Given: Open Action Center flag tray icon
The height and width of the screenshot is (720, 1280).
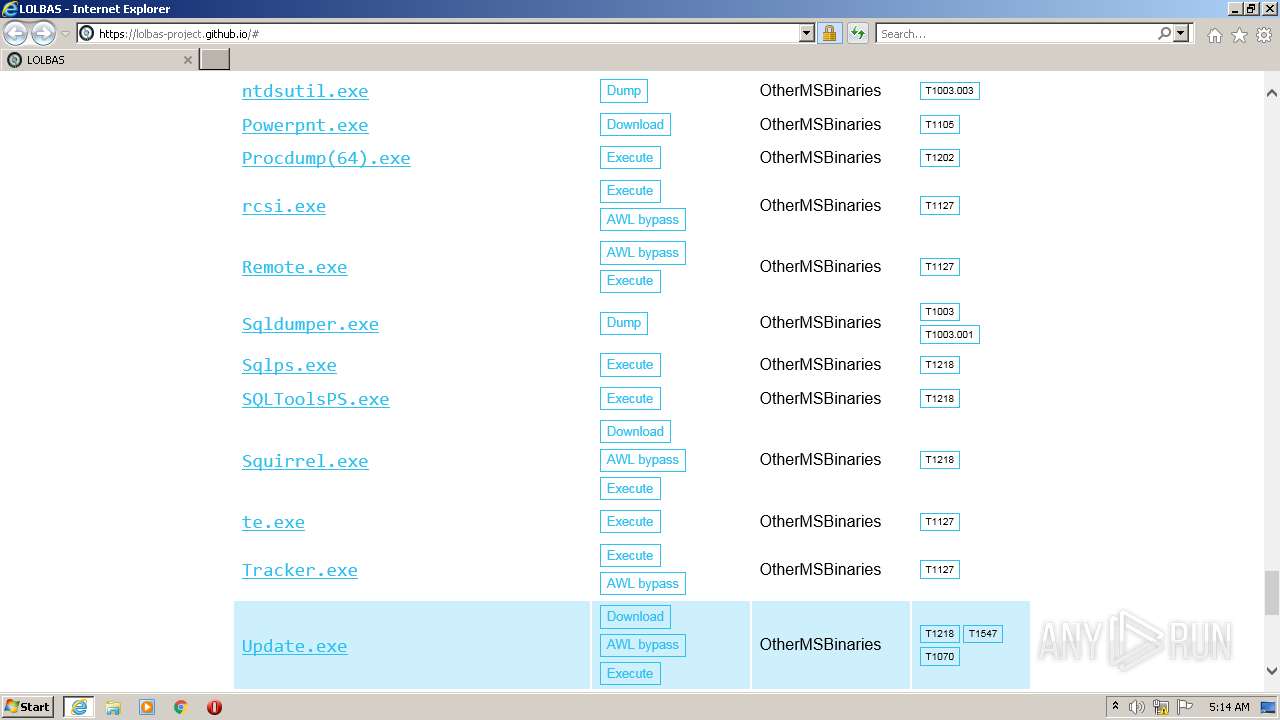Looking at the screenshot, I should pyautogui.click(x=1185, y=707).
